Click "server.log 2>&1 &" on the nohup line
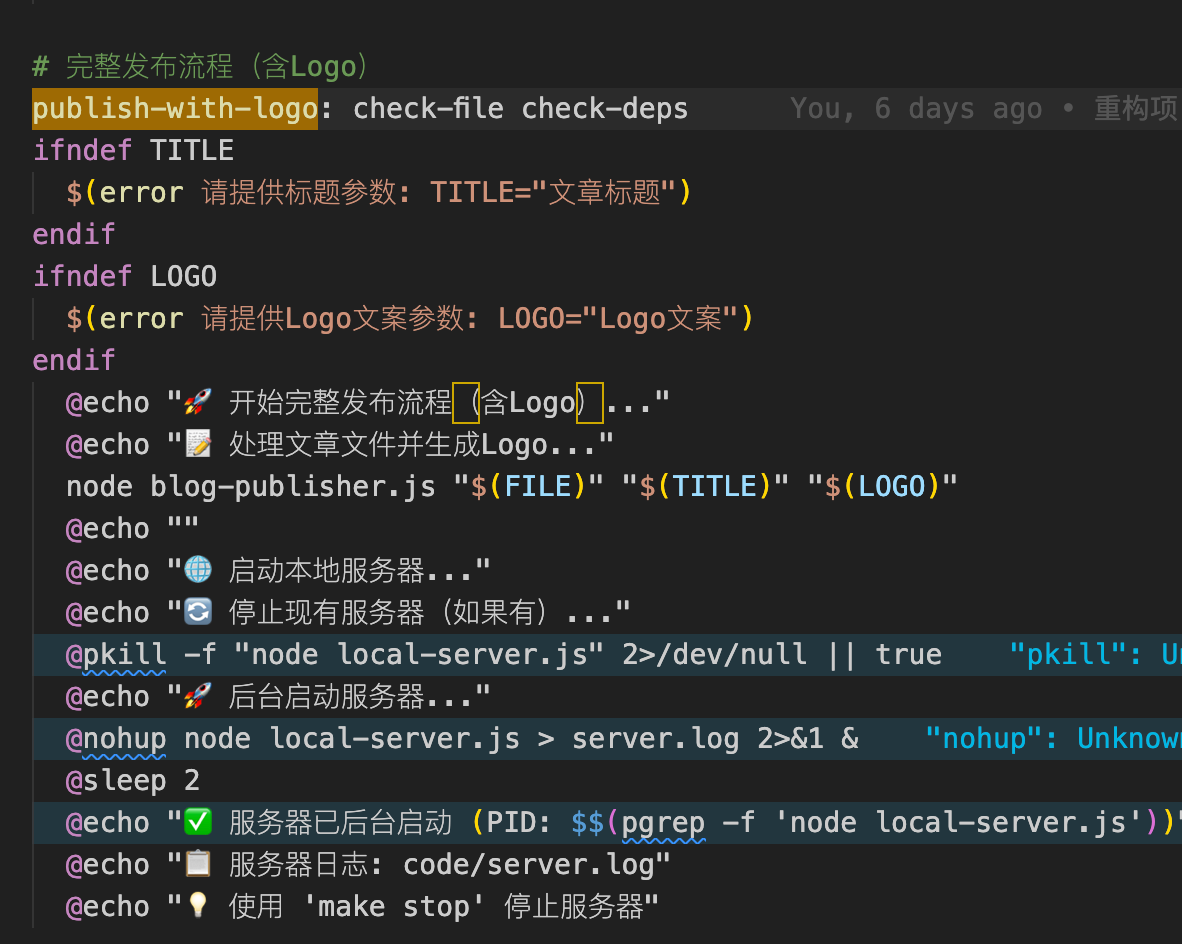Screen dimensions: 1182x944 (x=715, y=739)
